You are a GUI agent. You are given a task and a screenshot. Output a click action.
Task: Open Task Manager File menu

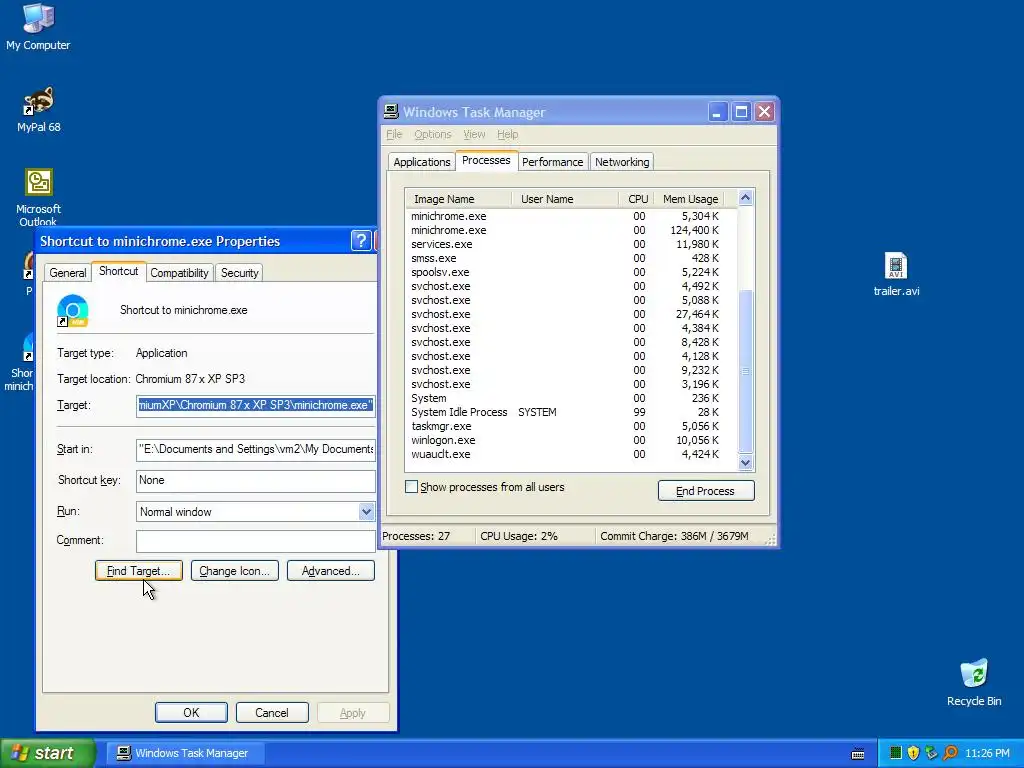(394, 134)
